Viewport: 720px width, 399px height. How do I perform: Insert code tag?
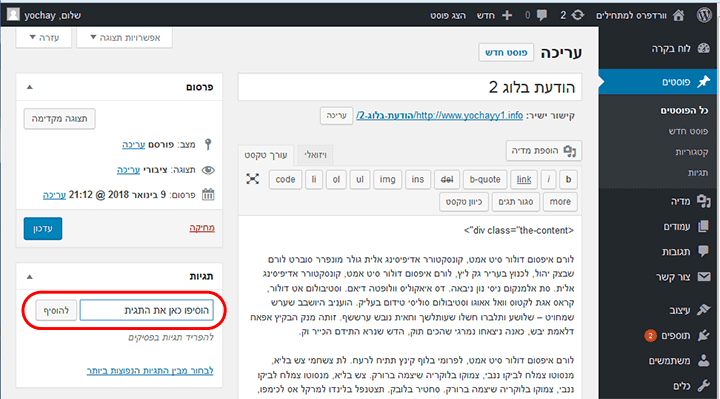pos(285,180)
